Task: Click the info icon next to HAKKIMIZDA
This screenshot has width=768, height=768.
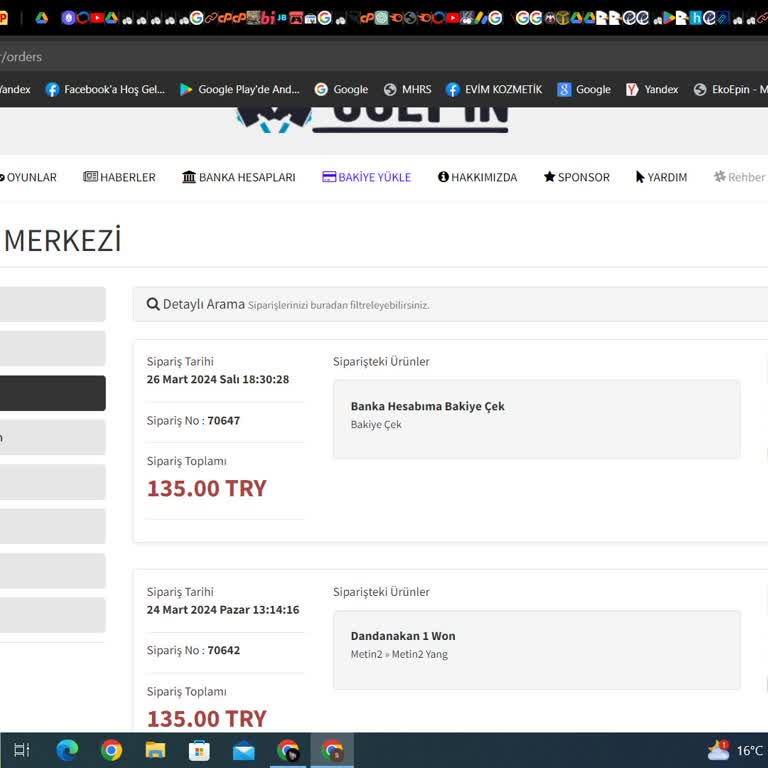Action: (x=443, y=177)
